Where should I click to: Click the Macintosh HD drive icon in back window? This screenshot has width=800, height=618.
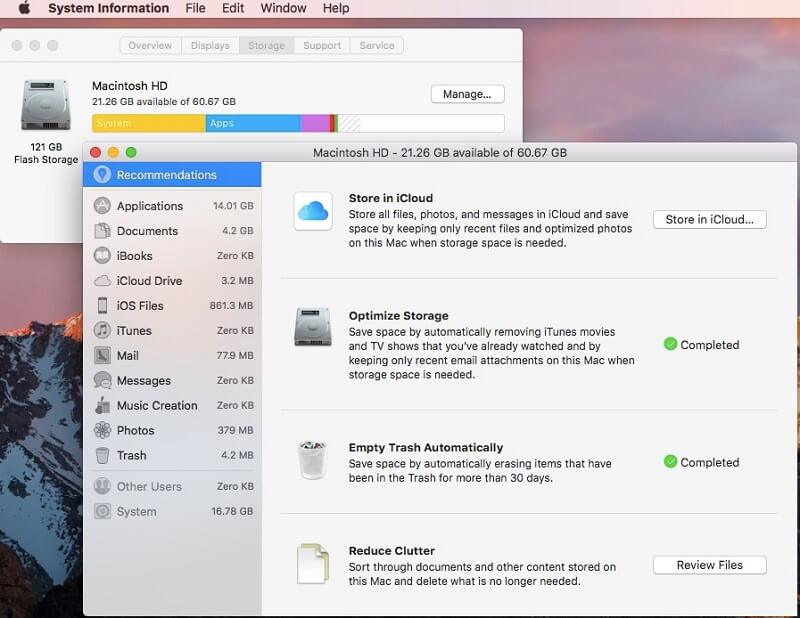point(45,105)
